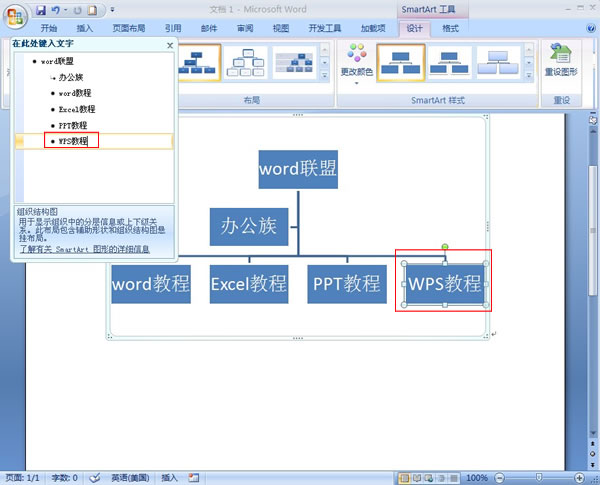This screenshot has width=600, height=485.
Task: Select the '办公族' assistant box
Action: [x=249, y=227]
